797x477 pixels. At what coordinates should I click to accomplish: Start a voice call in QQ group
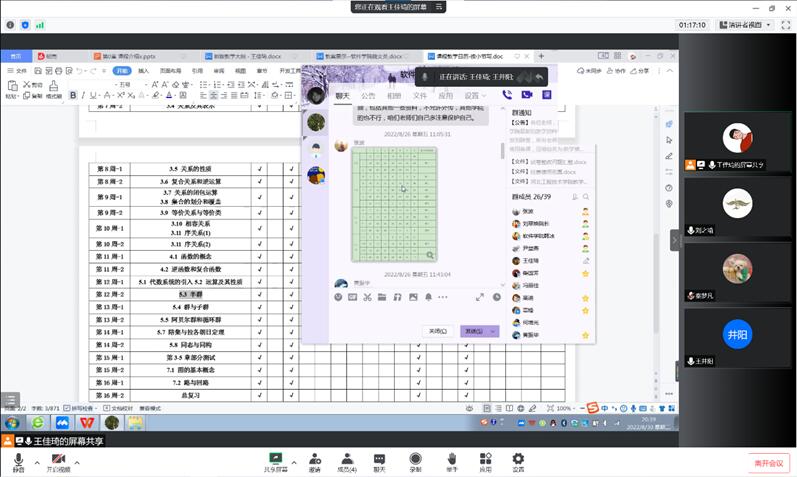(x=507, y=96)
